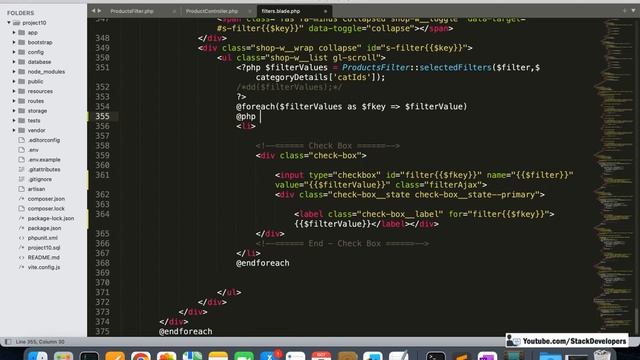640x360 pixels.
Task: Place cursor on the @endforeach line 368
Action: [262, 263]
